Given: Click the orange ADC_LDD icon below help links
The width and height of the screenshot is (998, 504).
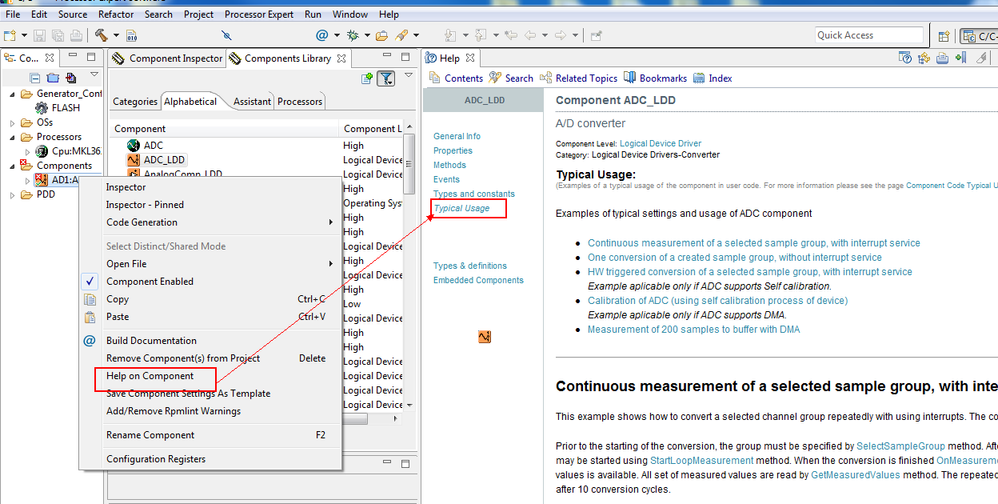Looking at the screenshot, I should click(x=484, y=337).
